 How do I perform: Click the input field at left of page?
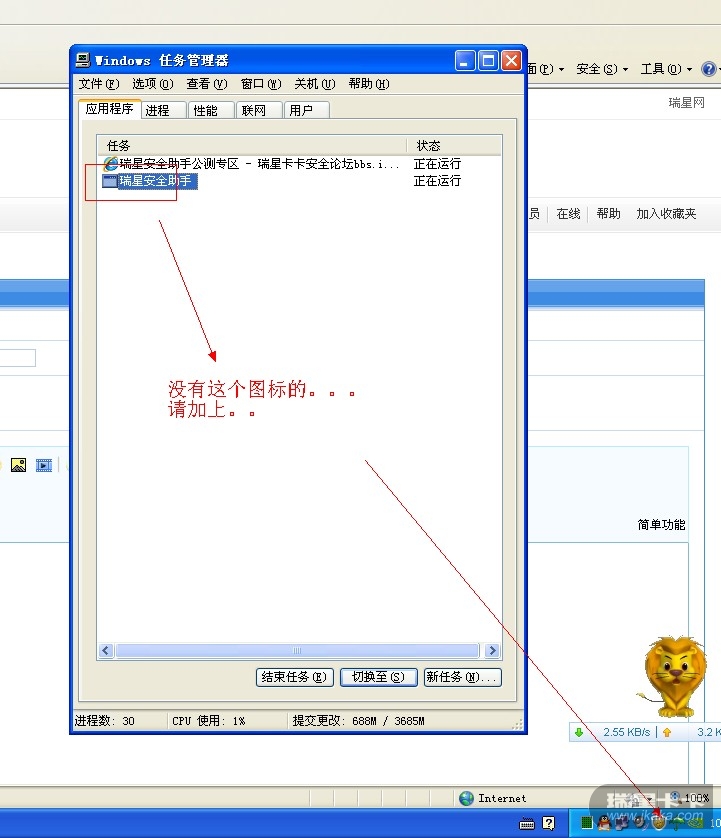tap(18, 358)
